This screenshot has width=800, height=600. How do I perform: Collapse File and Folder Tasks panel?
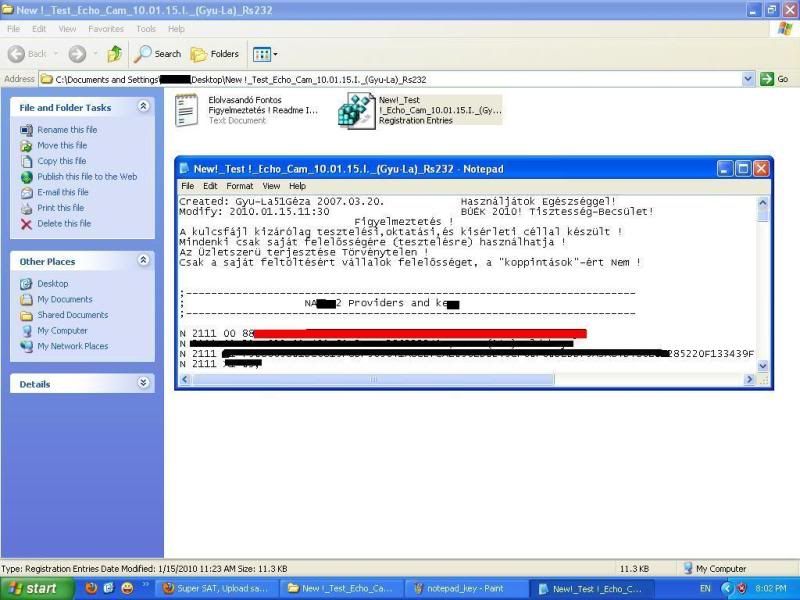pos(144,107)
